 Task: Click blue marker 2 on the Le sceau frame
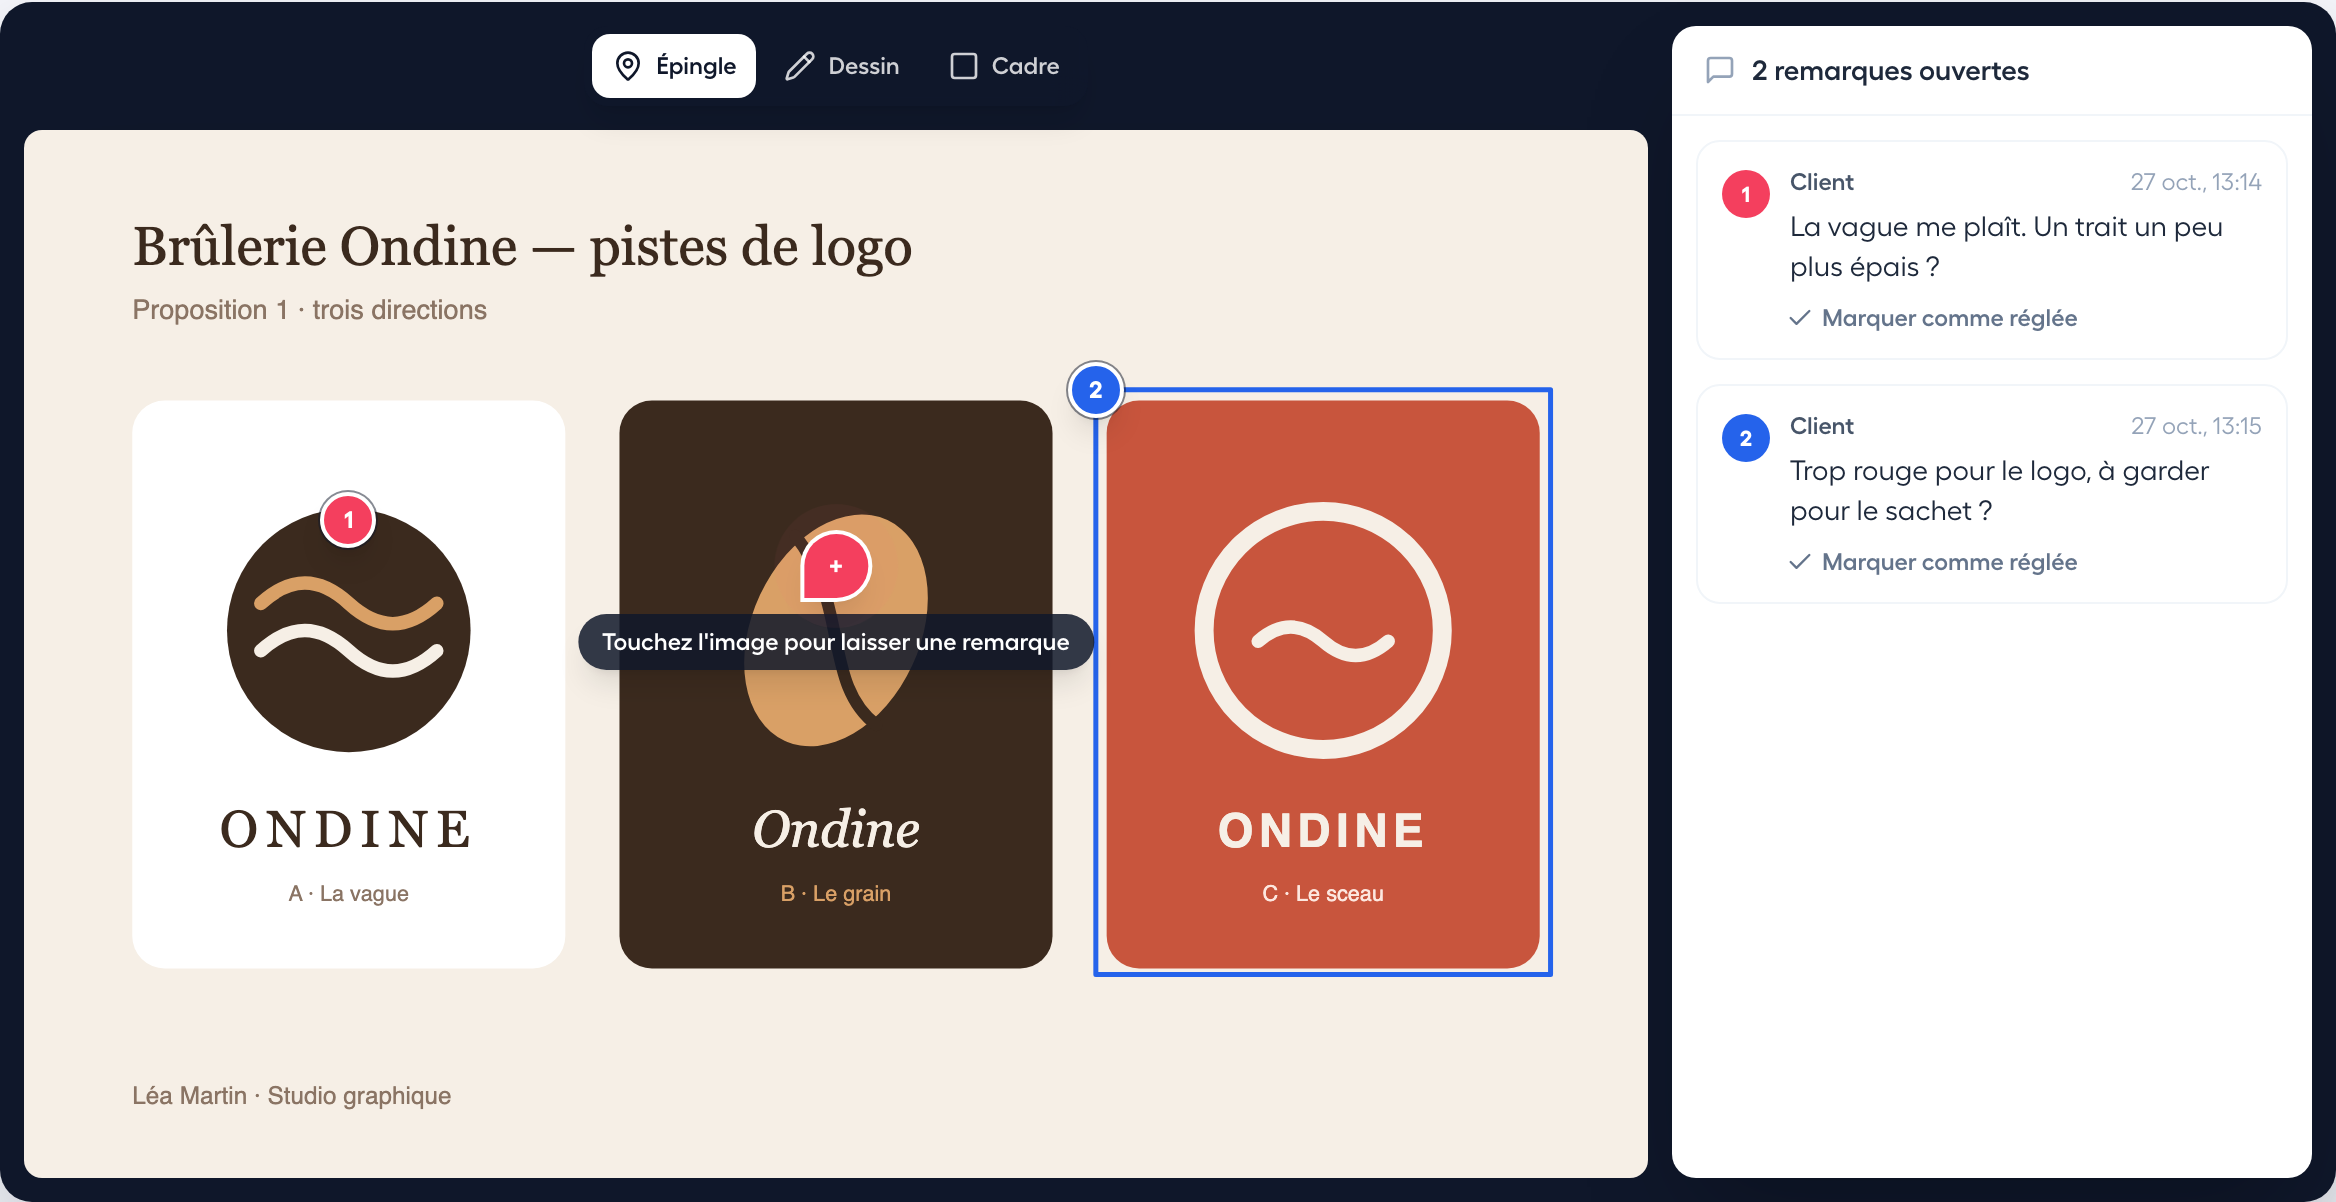click(x=1096, y=390)
